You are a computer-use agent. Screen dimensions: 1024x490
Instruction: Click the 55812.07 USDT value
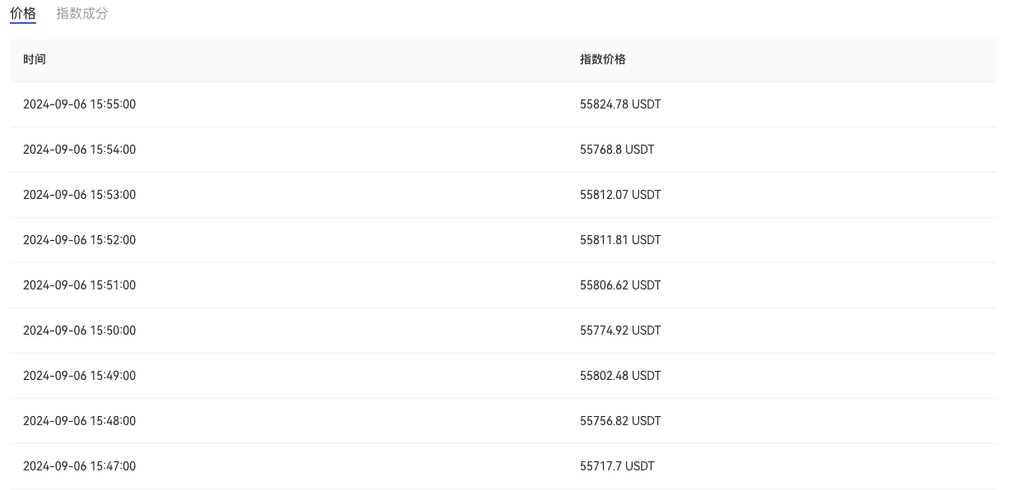[x=620, y=195]
